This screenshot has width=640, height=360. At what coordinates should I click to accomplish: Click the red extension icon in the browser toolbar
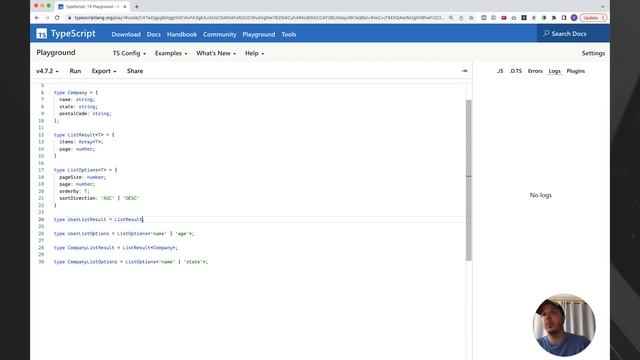504,18
